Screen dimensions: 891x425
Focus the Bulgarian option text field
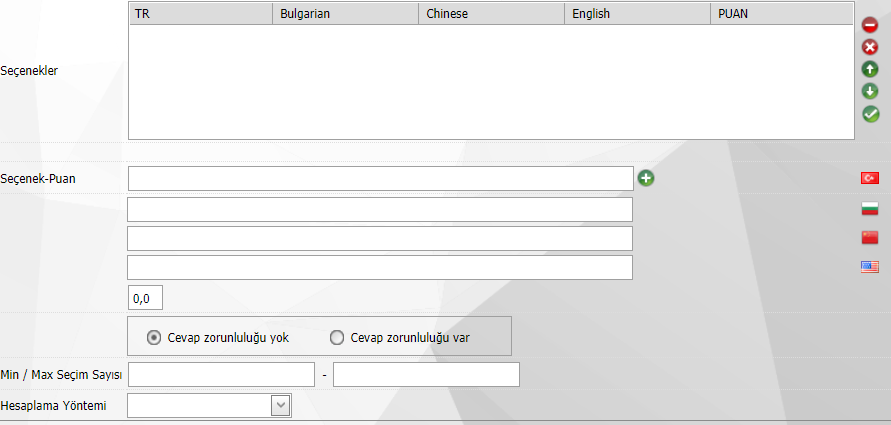[380, 209]
